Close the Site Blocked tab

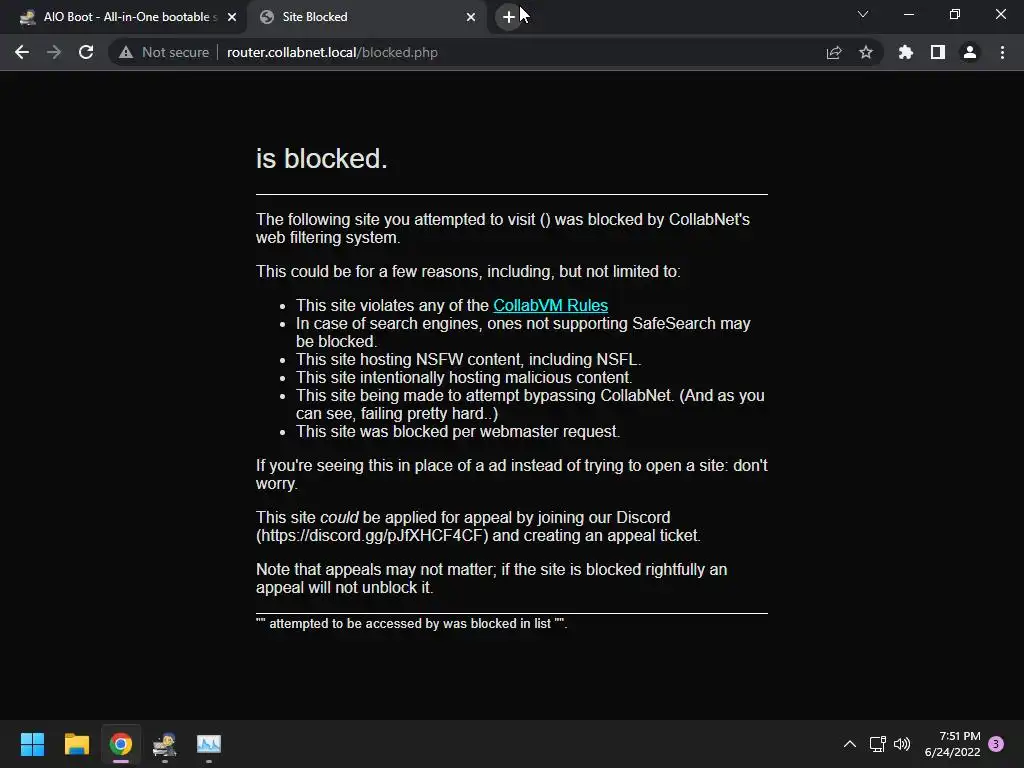point(471,17)
